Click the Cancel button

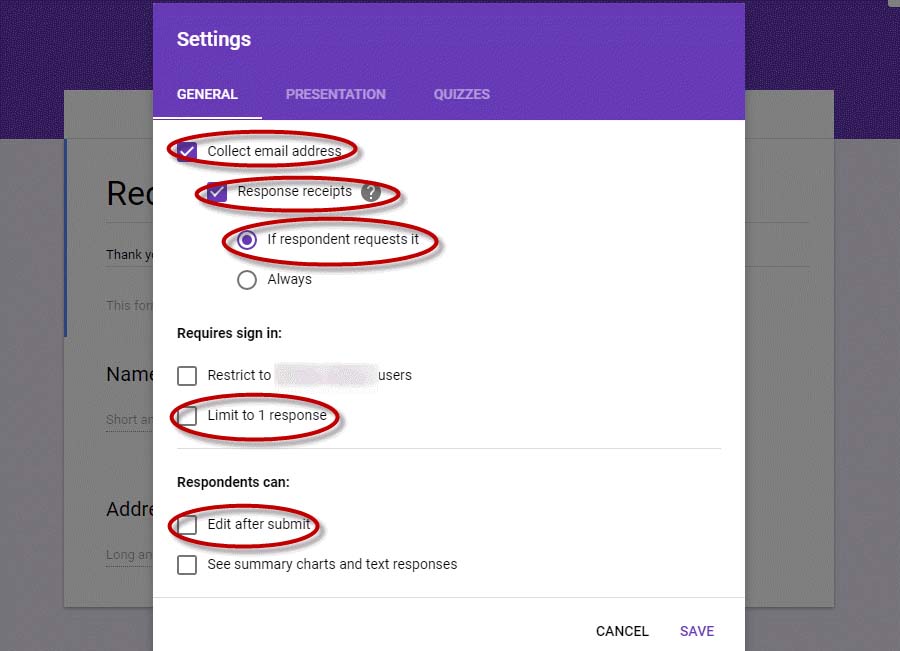[x=622, y=631]
